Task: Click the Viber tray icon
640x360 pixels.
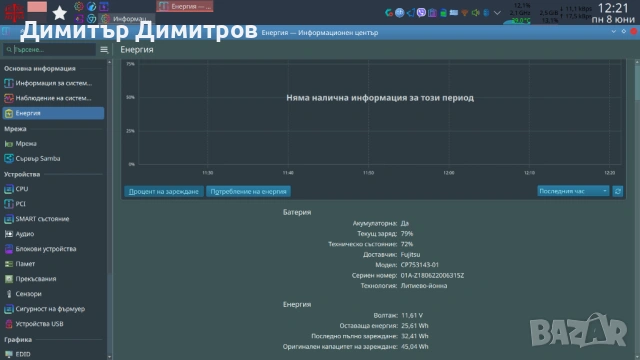Action: tap(421, 13)
